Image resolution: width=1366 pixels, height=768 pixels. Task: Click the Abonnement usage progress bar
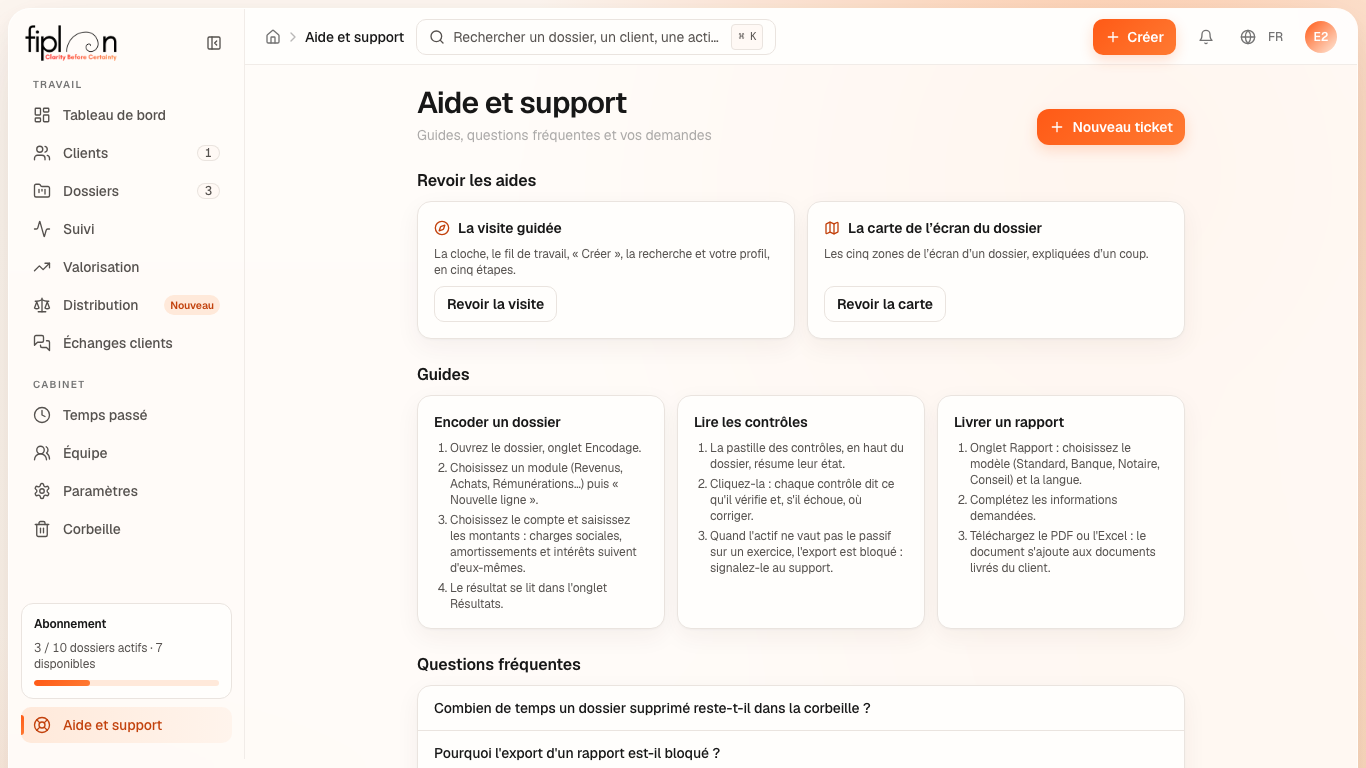point(126,683)
